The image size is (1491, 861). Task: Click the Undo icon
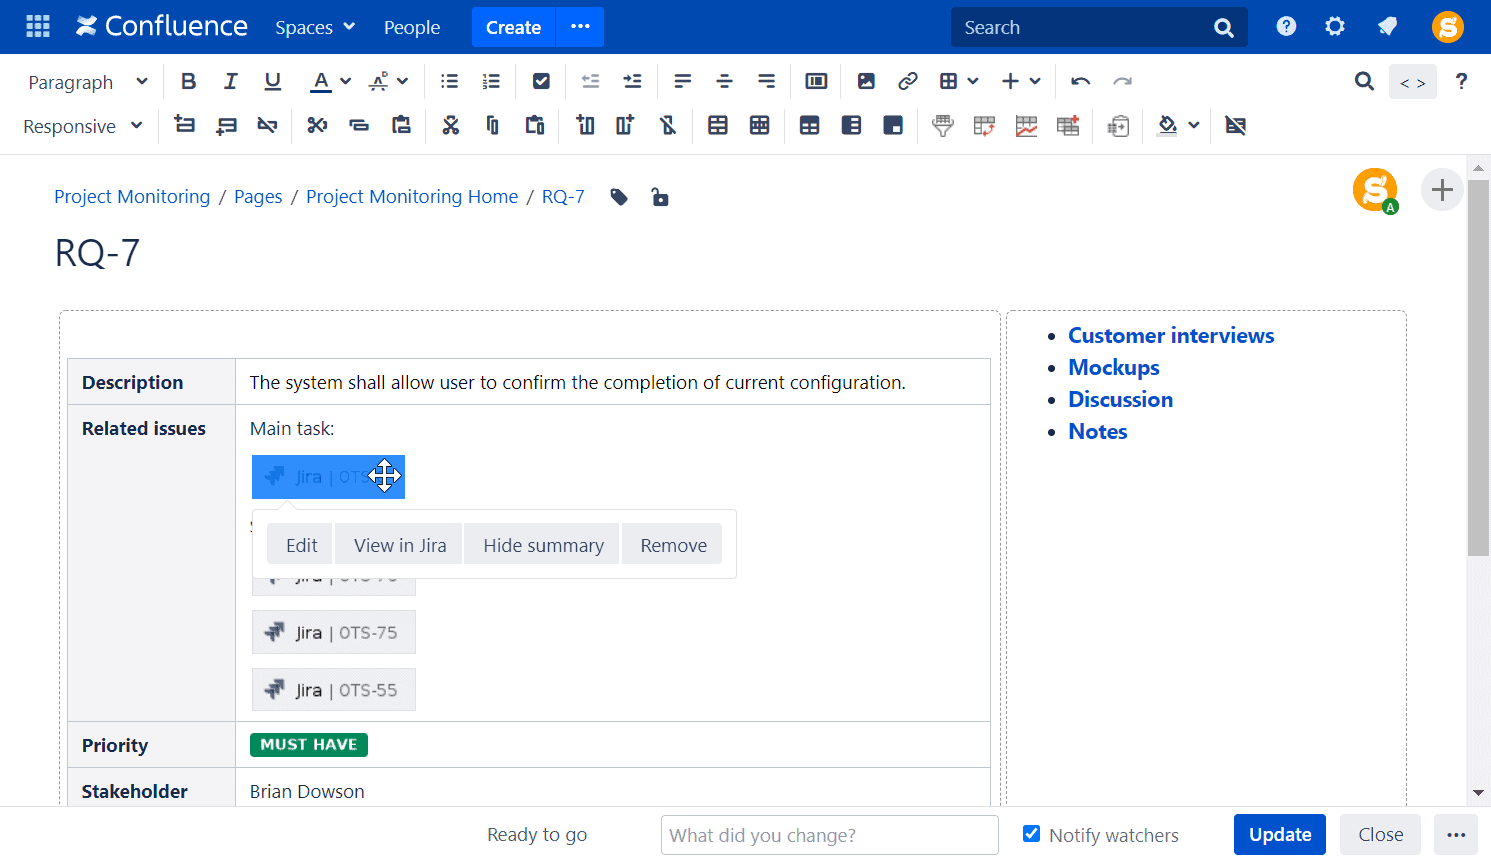click(x=1080, y=81)
